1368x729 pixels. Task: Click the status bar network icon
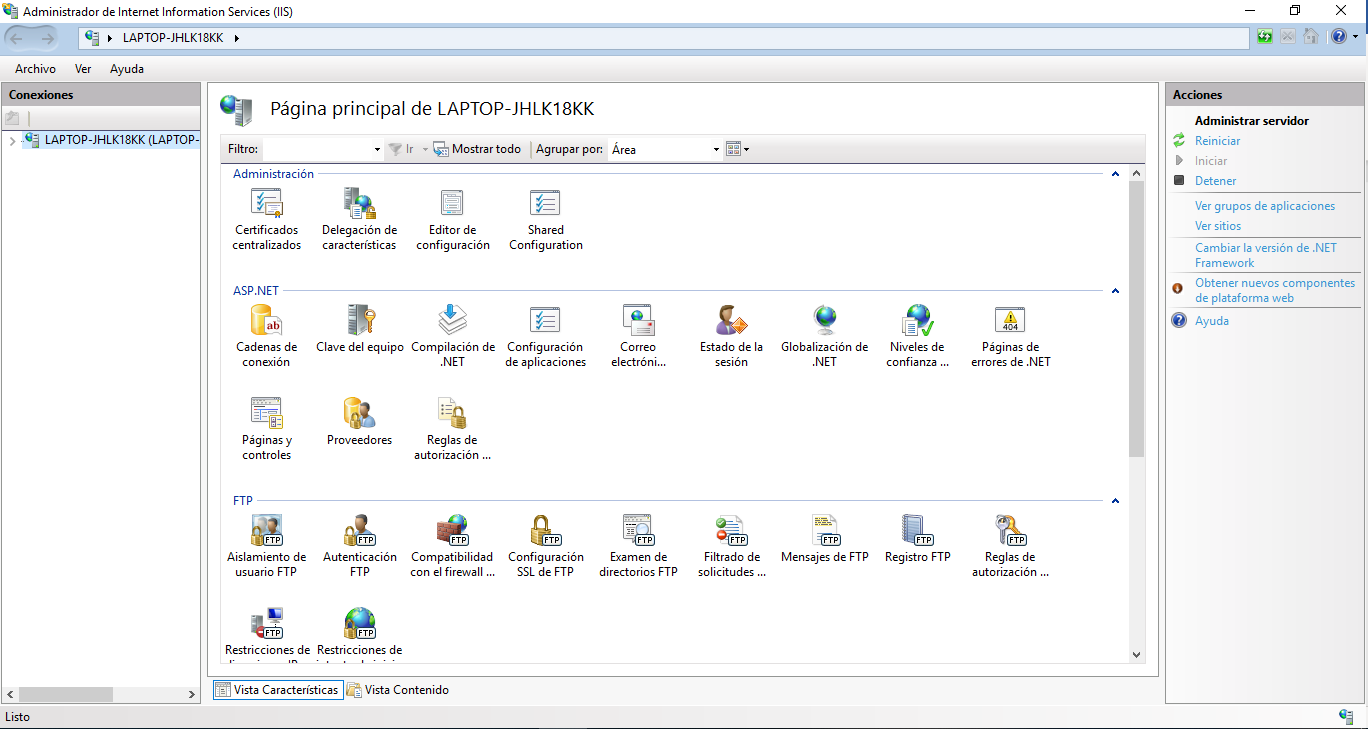1346,716
